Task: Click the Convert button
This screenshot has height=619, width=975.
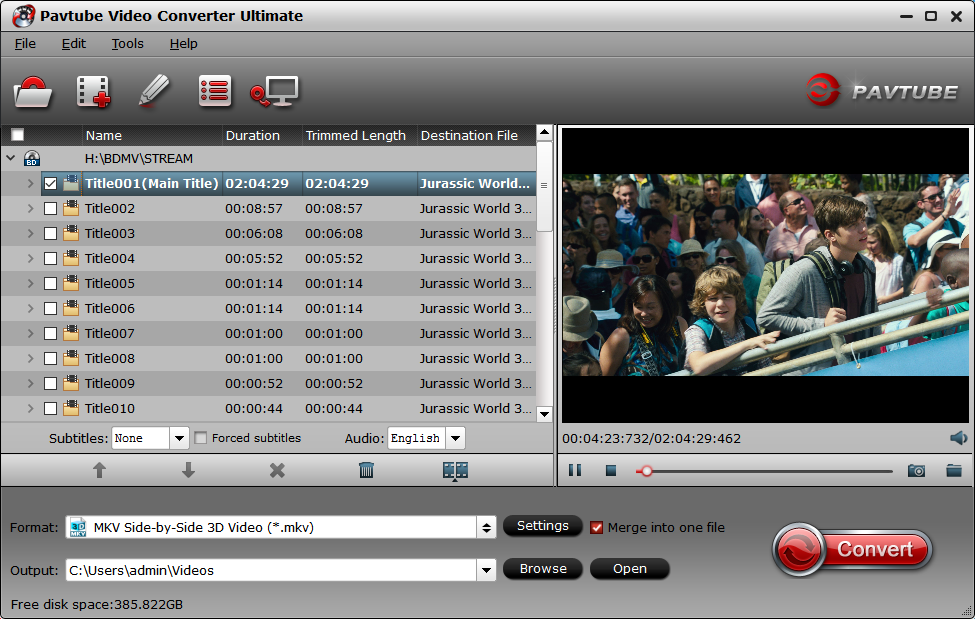Action: point(852,549)
